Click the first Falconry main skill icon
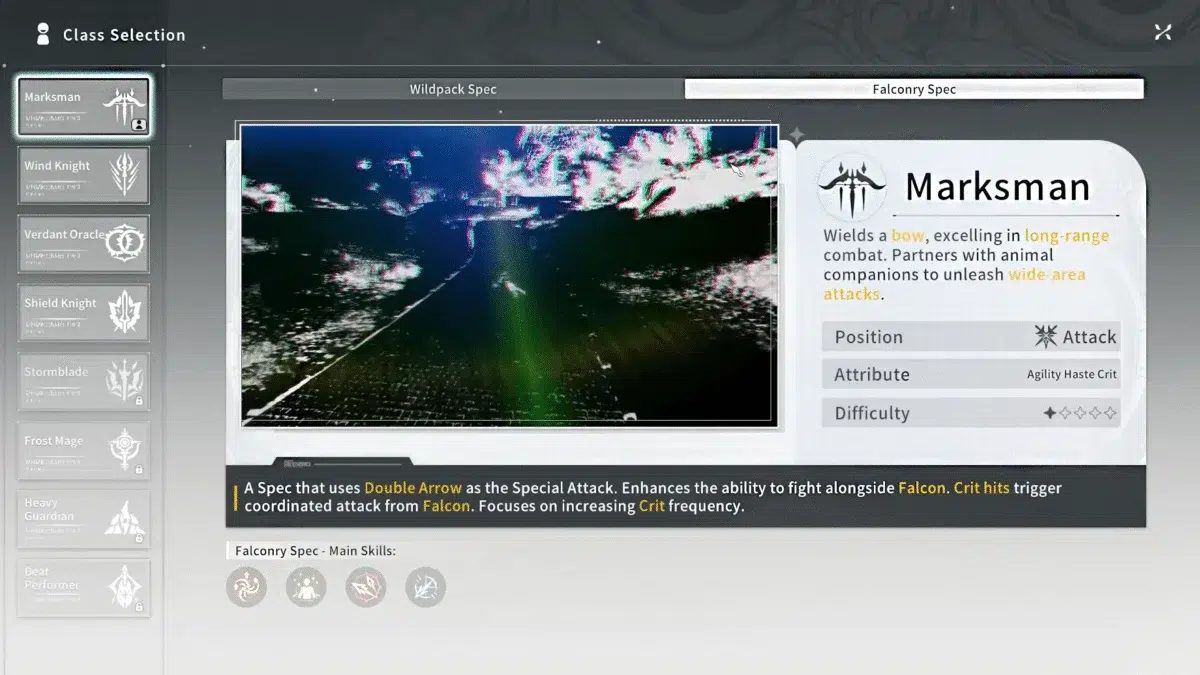This screenshot has width=1200, height=675. point(246,587)
